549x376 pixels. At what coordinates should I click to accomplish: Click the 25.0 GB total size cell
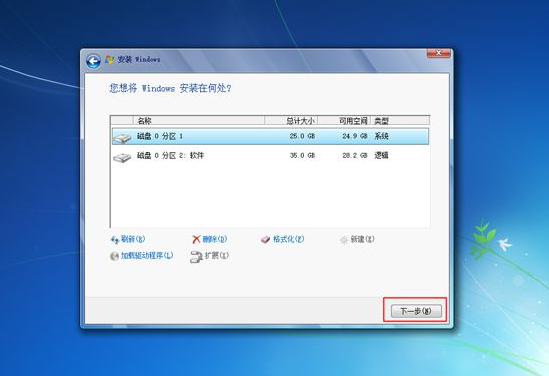click(x=302, y=136)
